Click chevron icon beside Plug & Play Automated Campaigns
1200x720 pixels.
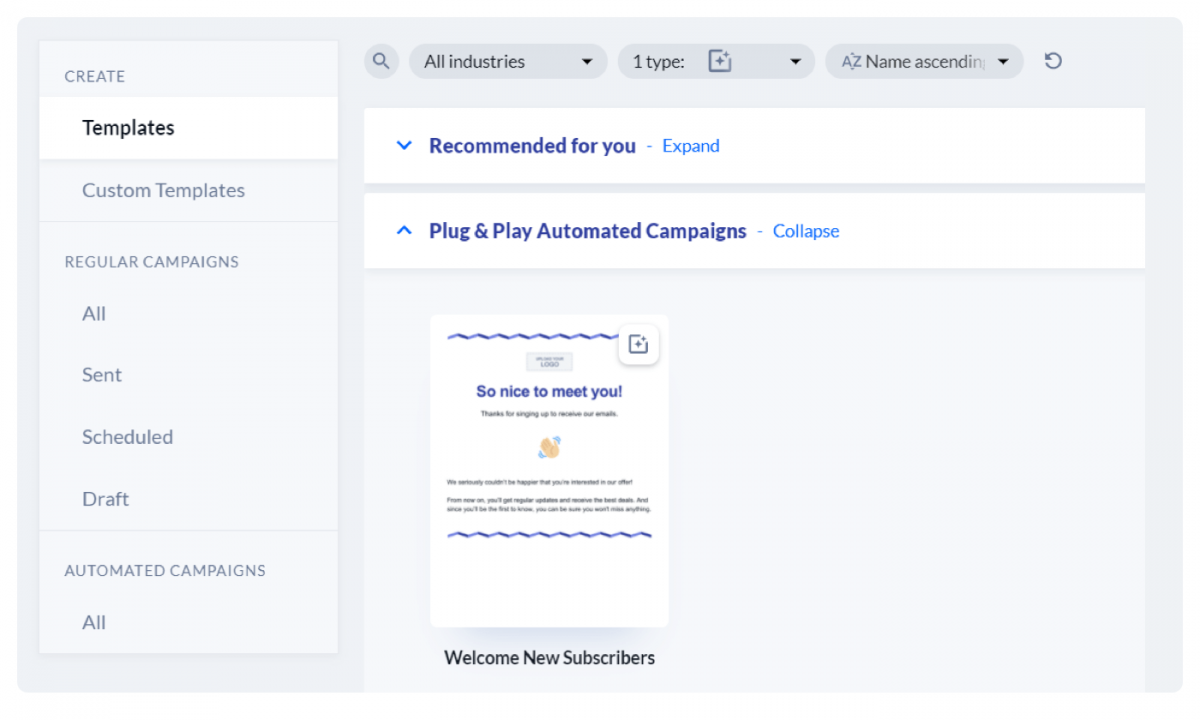click(x=404, y=231)
